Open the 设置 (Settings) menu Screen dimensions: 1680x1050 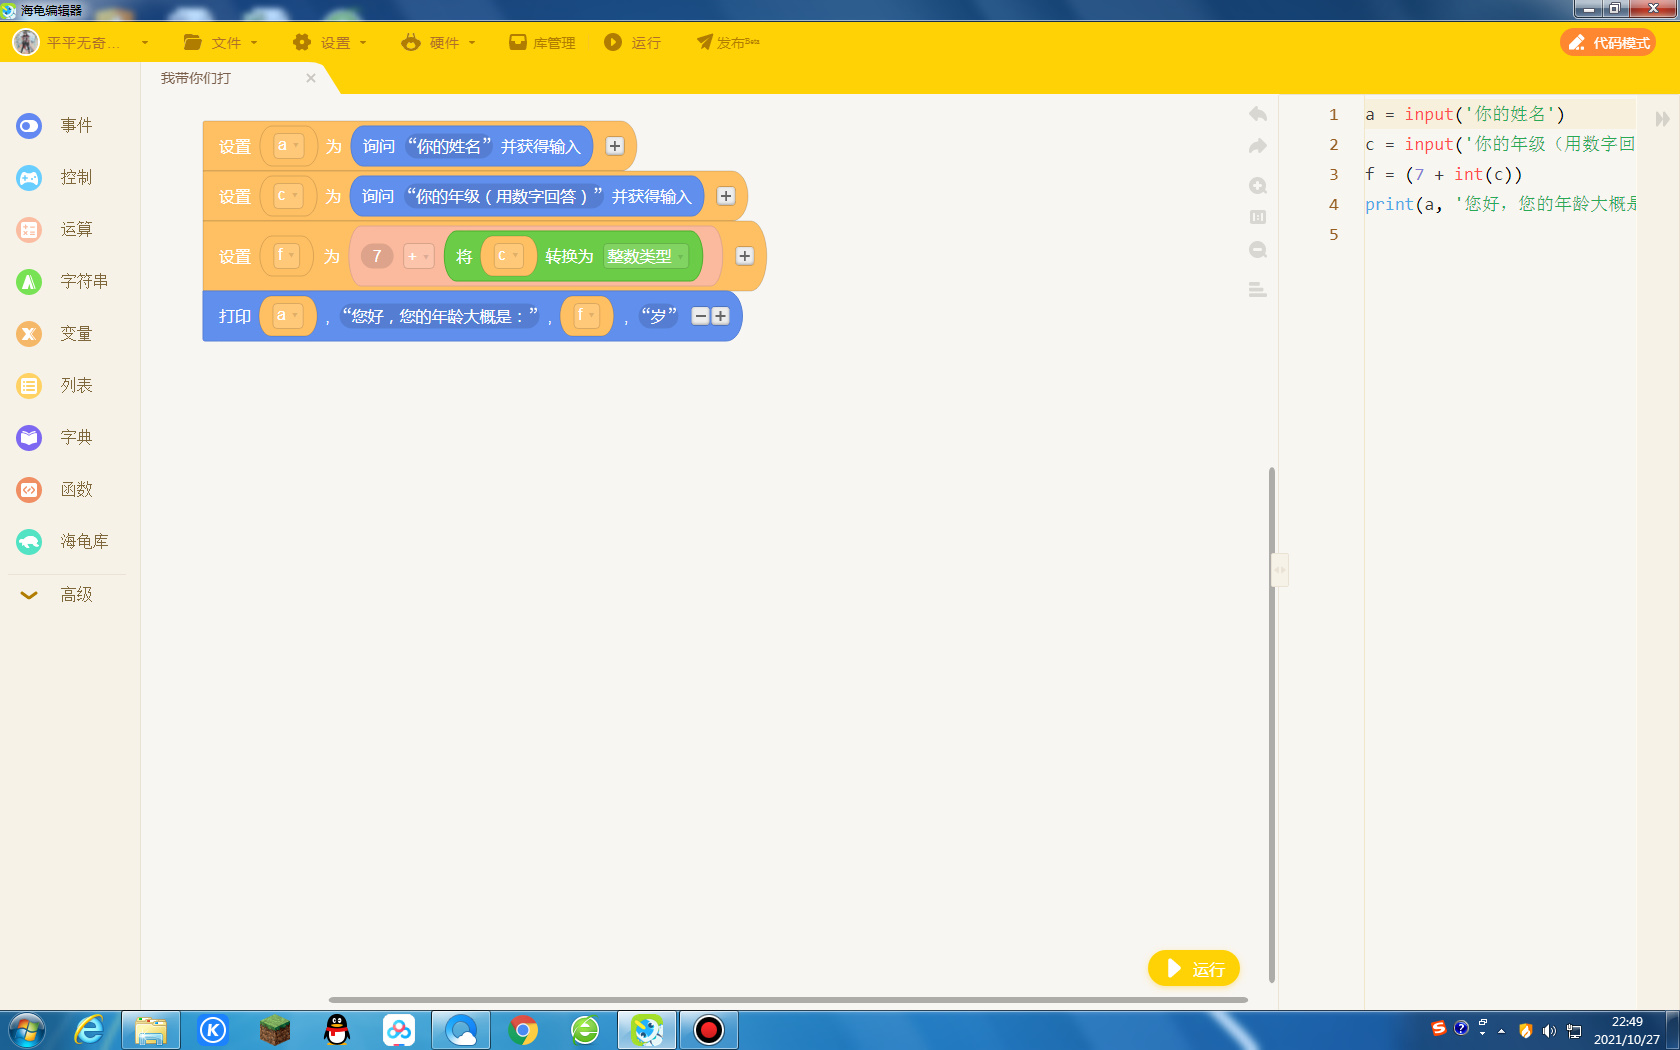[330, 43]
